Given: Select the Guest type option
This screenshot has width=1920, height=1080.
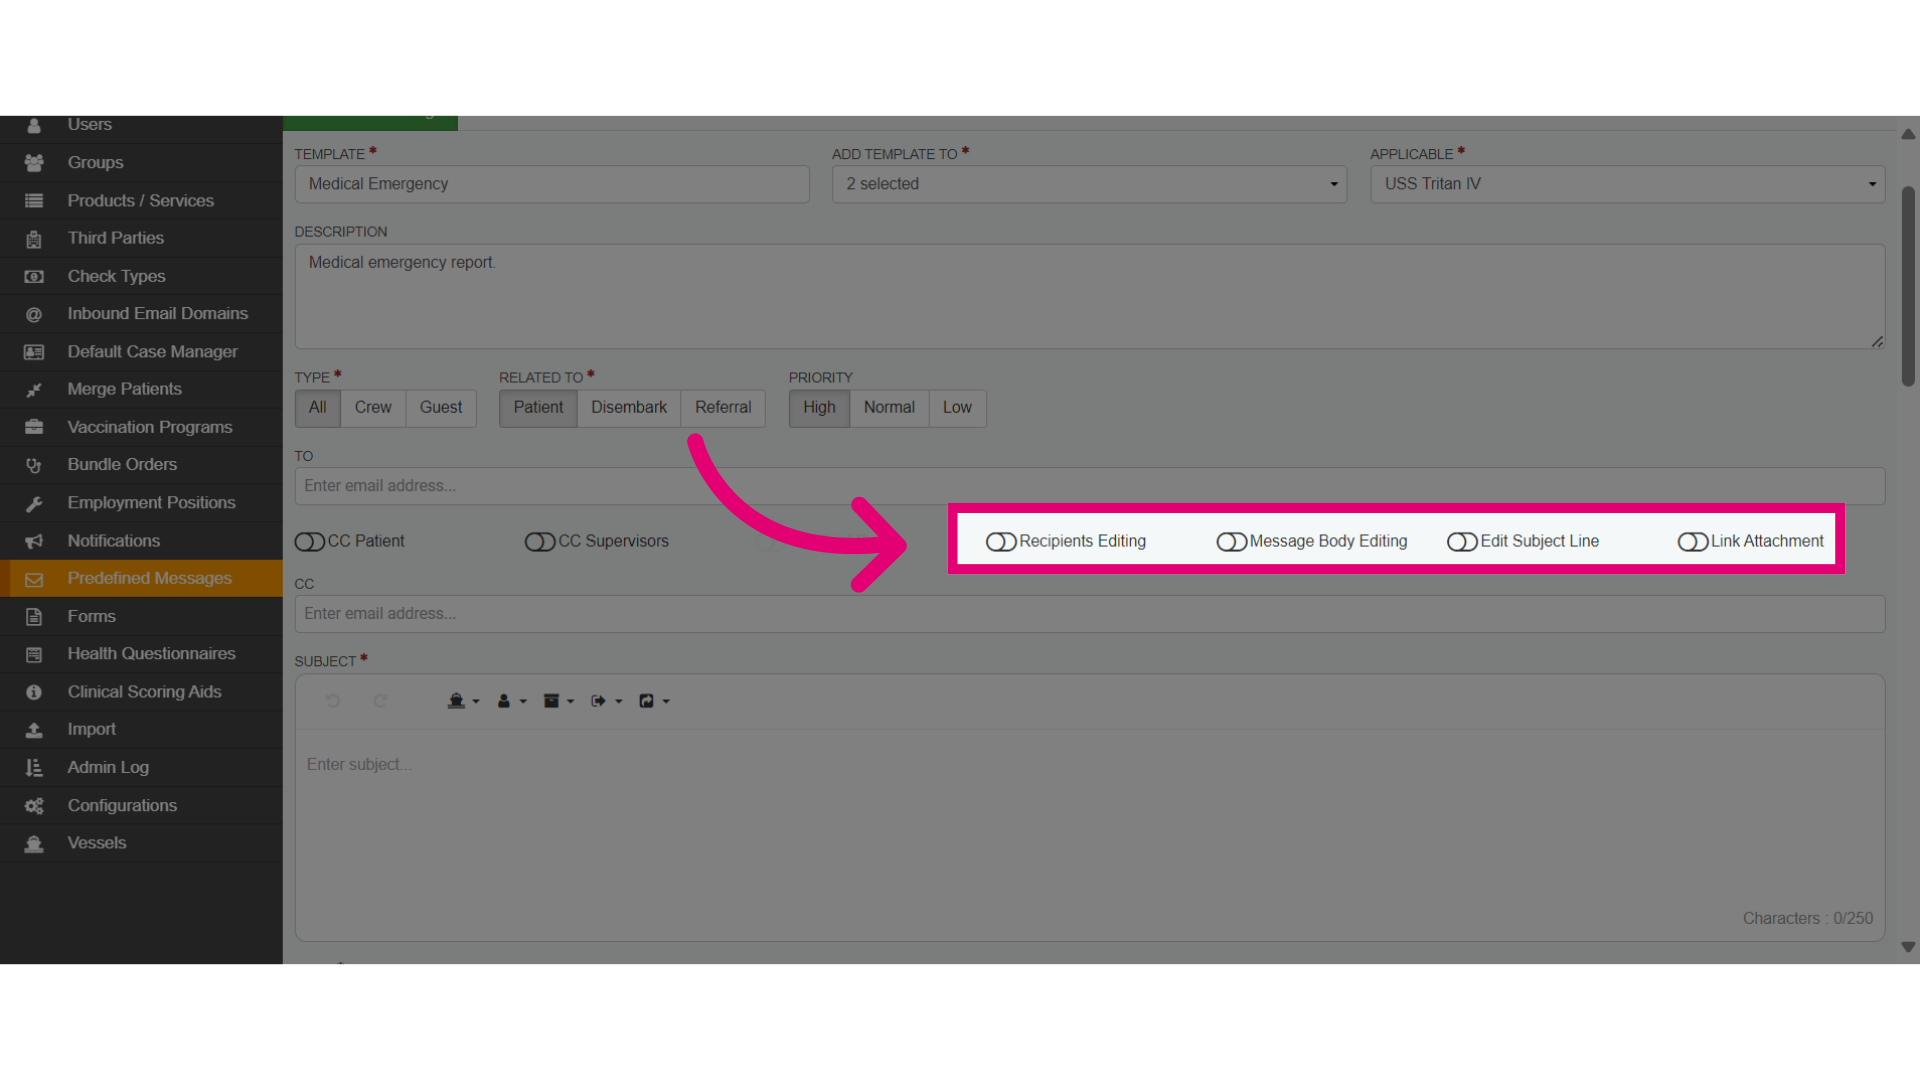Looking at the screenshot, I should pyautogui.click(x=441, y=408).
